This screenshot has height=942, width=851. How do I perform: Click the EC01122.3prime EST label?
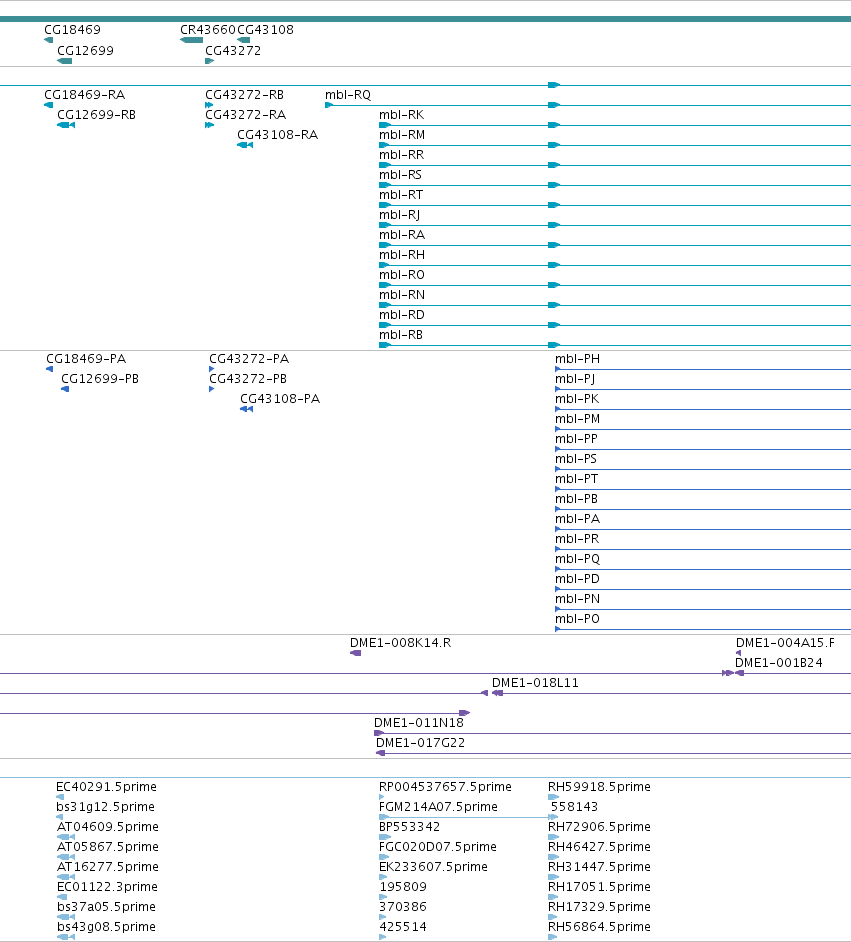click(108, 887)
